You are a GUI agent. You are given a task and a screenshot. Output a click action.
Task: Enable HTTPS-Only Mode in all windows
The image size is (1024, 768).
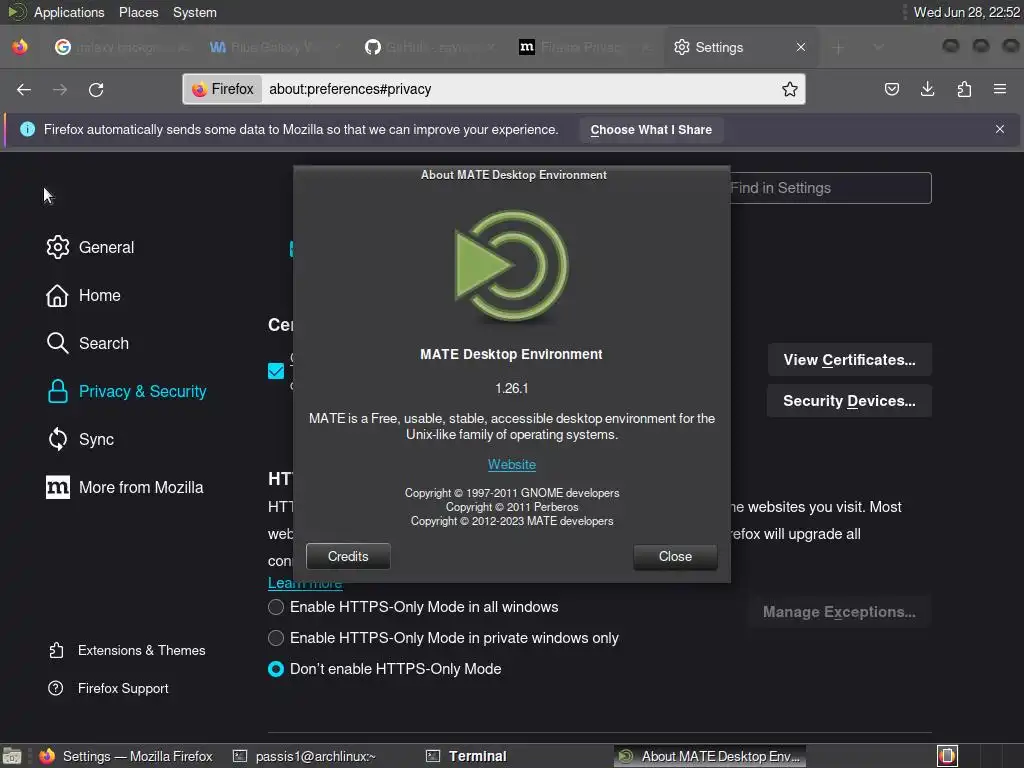[276, 607]
